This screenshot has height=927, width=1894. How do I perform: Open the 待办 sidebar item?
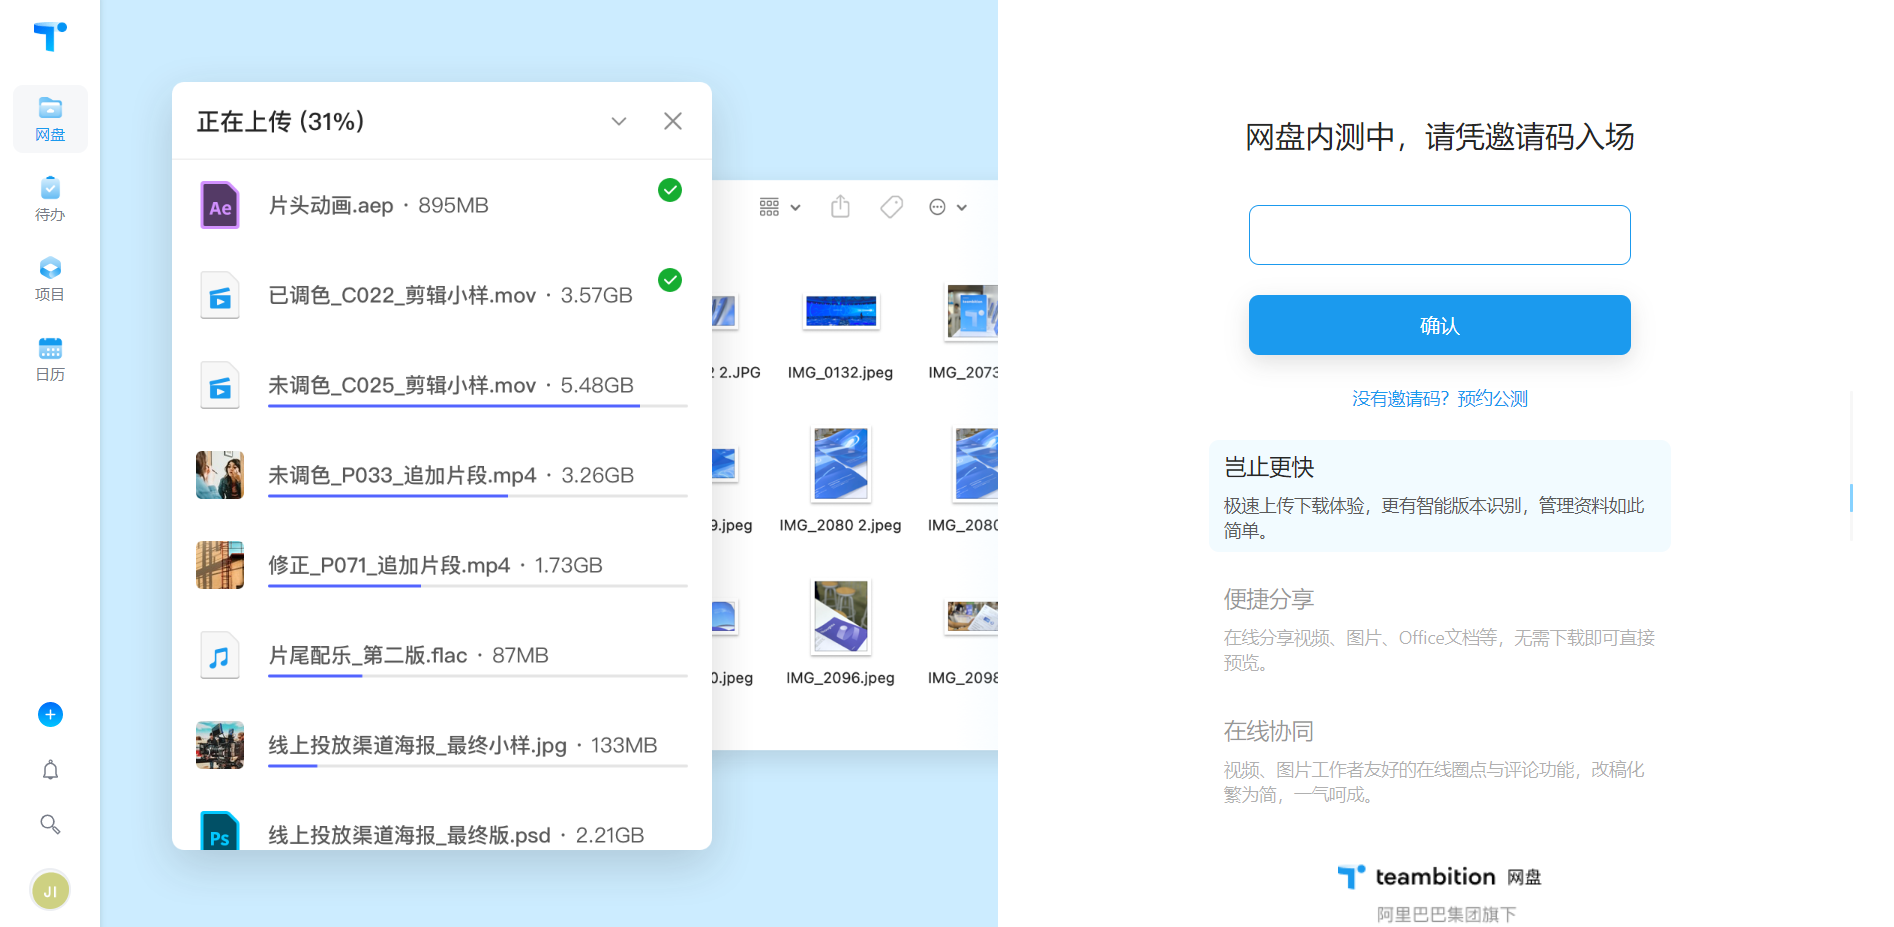coord(50,199)
